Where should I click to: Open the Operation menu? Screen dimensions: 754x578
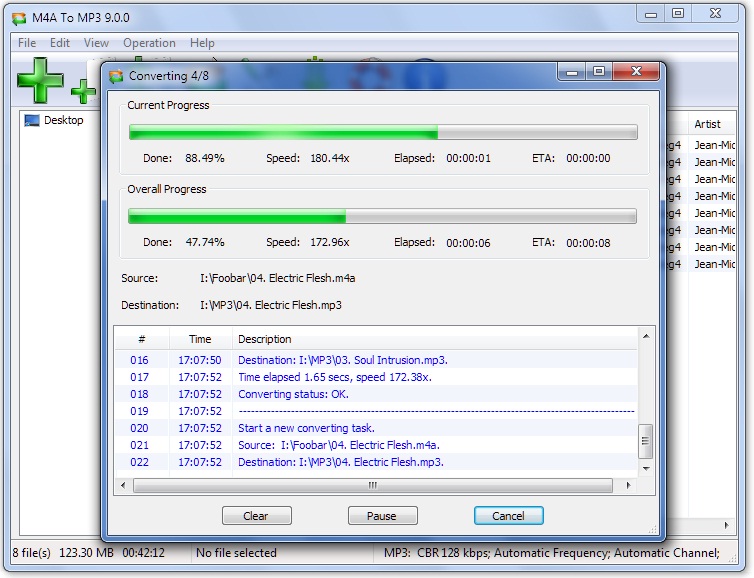click(x=149, y=43)
